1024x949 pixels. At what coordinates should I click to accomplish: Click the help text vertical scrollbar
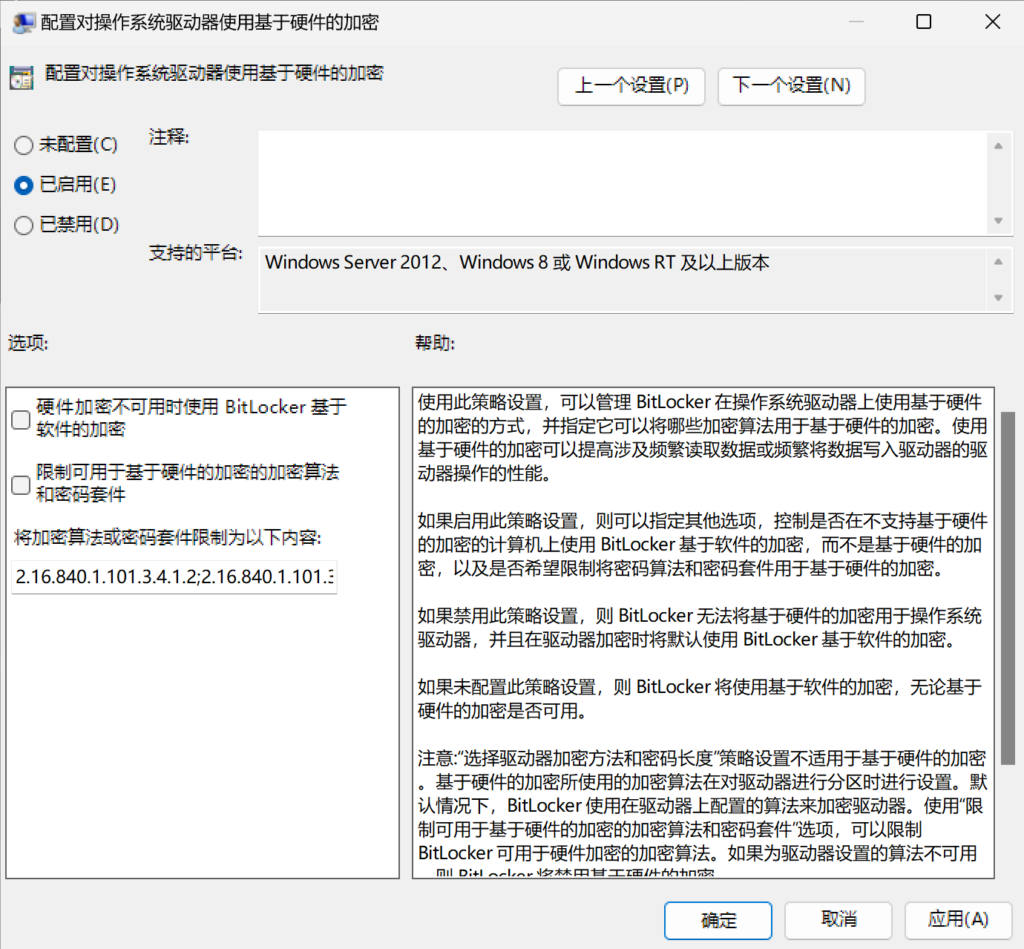click(1007, 580)
